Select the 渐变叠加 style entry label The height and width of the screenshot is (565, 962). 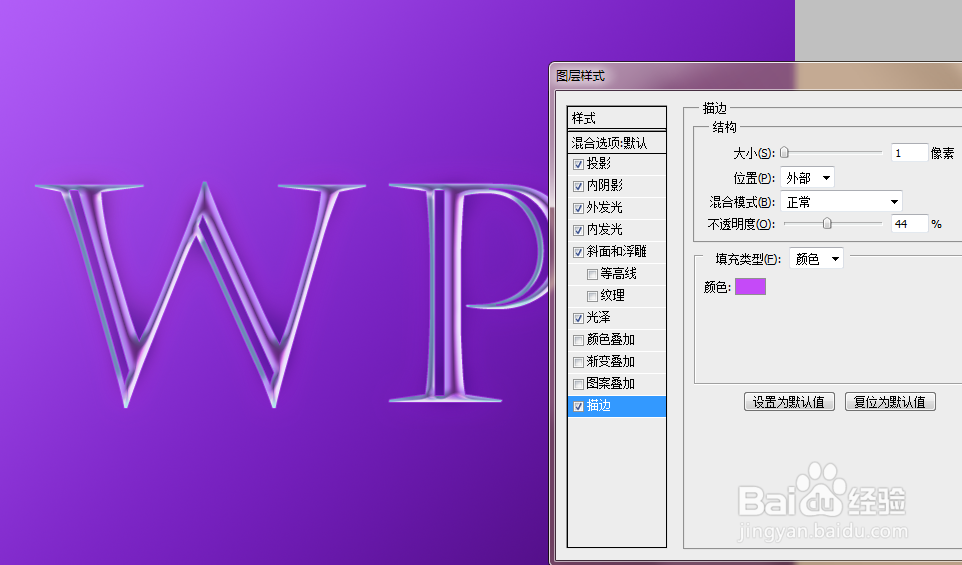click(x=610, y=362)
